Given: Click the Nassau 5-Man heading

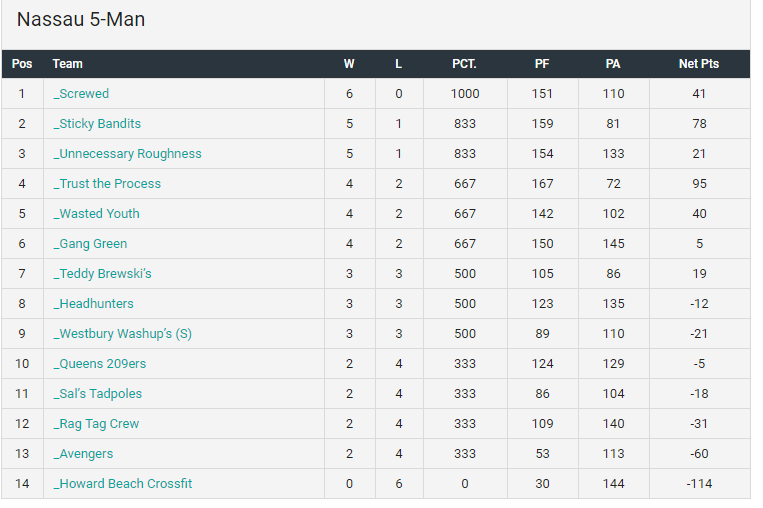Looking at the screenshot, I should click(81, 20).
